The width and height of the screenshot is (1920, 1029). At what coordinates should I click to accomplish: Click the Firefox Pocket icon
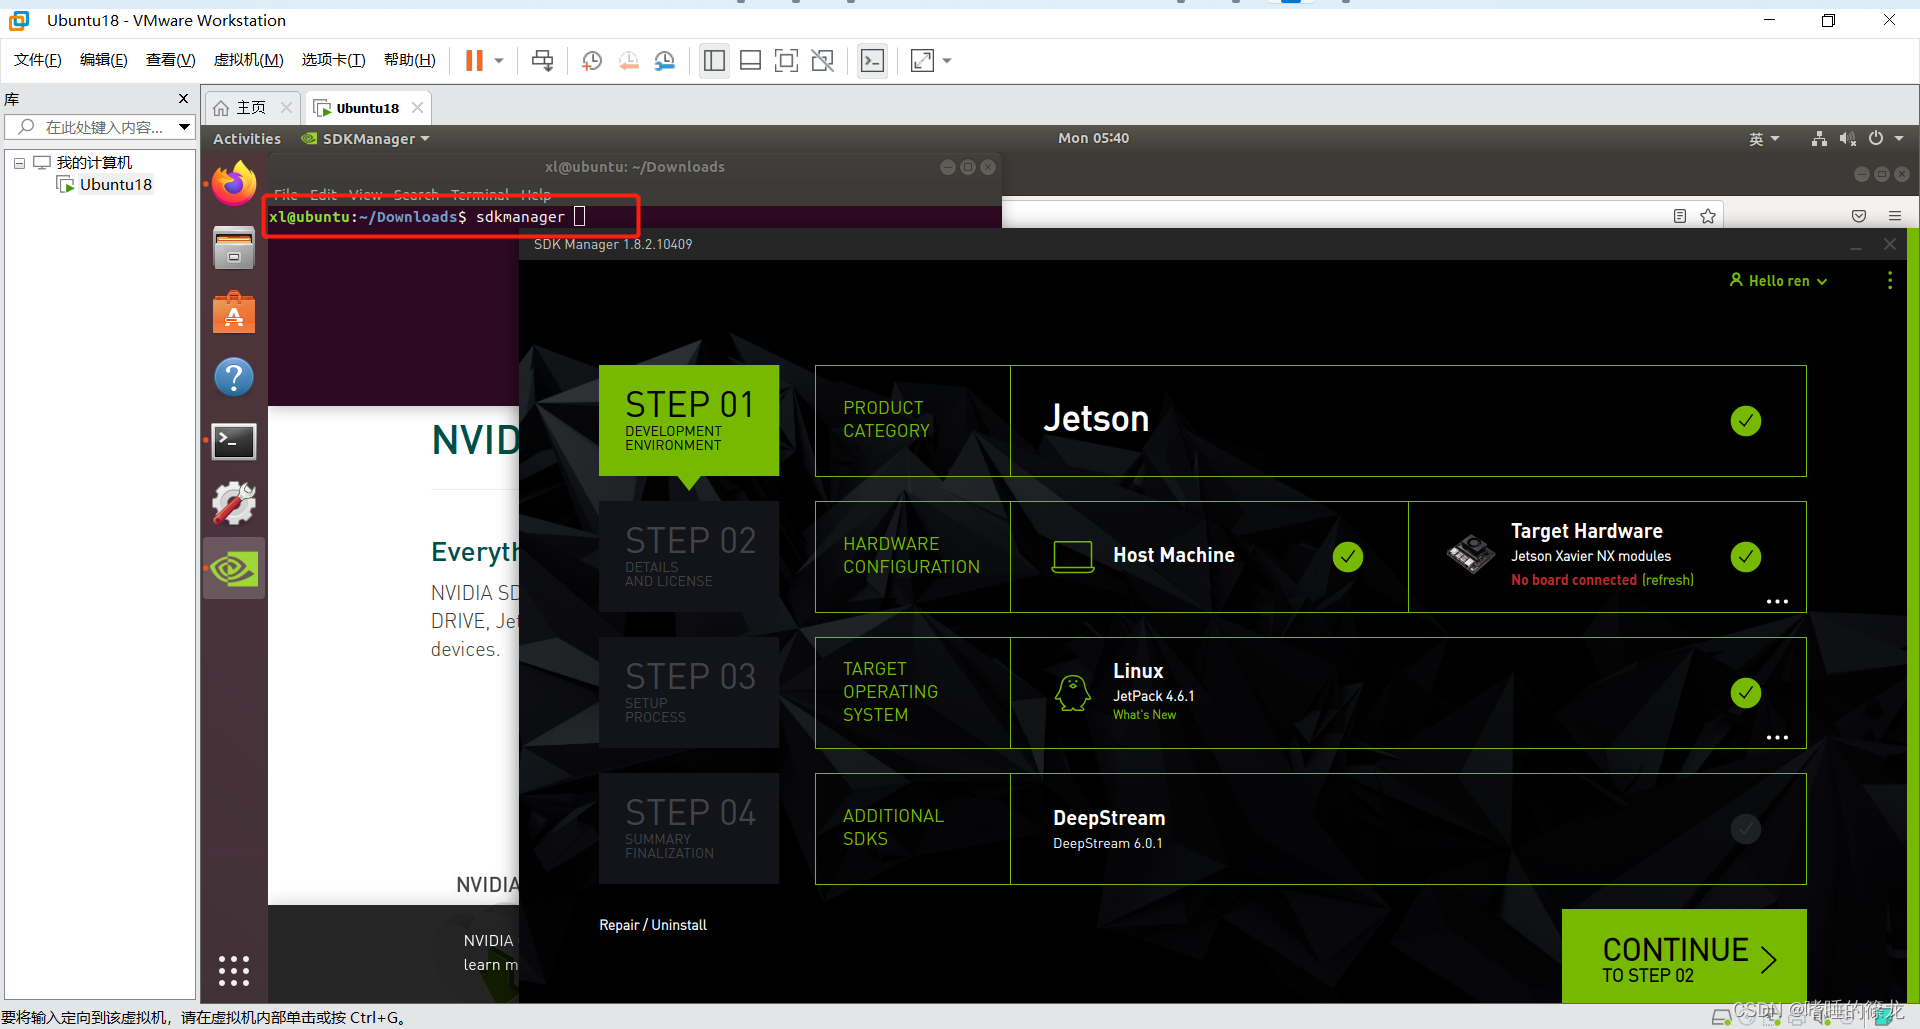(1859, 216)
